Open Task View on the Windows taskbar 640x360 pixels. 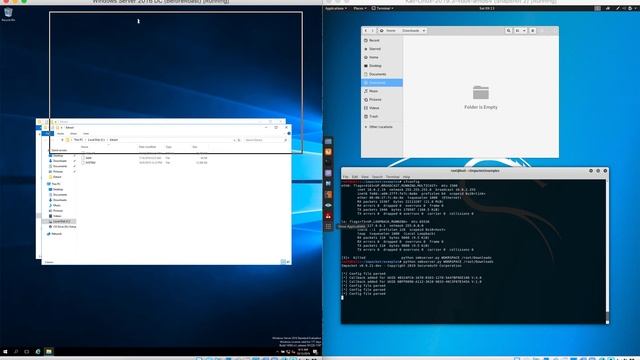pyautogui.click(x=27, y=351)
